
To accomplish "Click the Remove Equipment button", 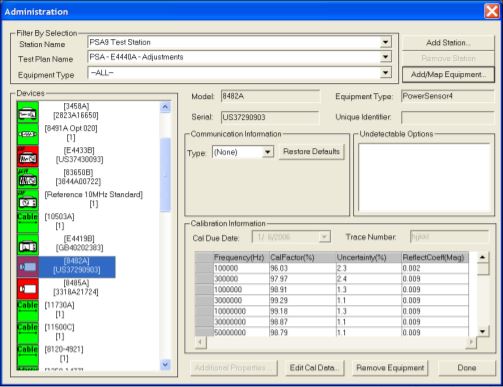I will click(390, 368).
